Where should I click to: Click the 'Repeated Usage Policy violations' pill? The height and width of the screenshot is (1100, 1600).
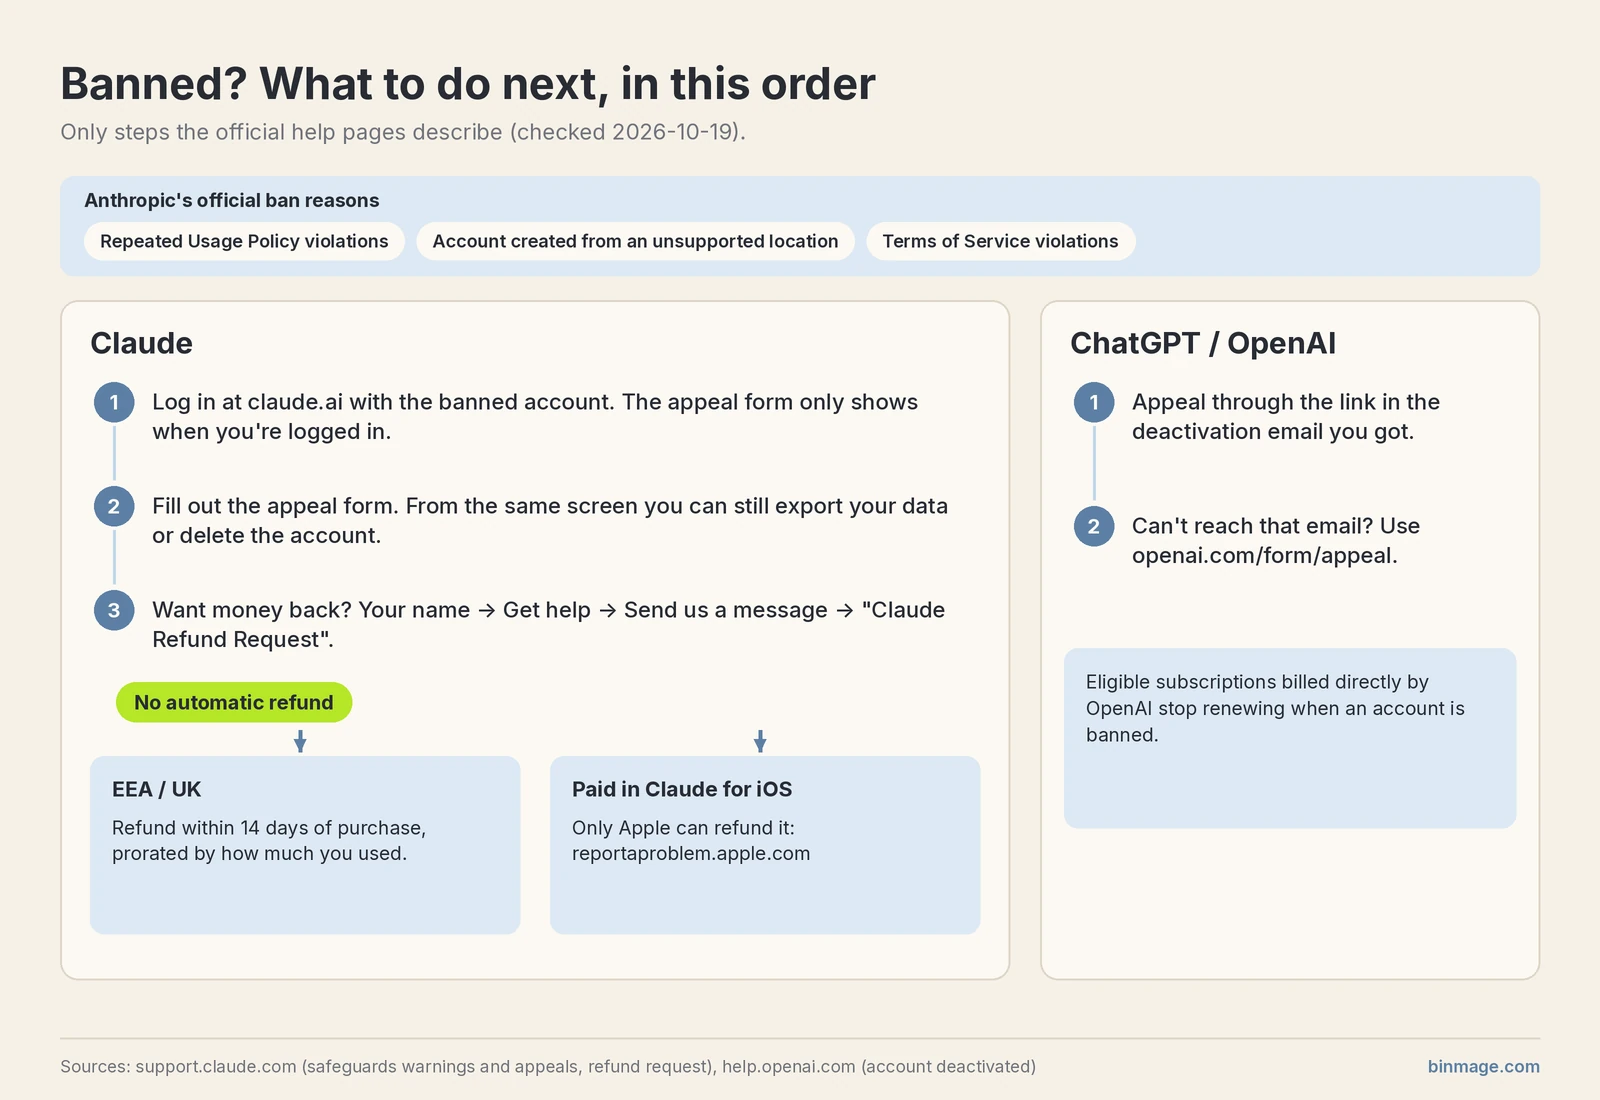(x=244, y=241)
